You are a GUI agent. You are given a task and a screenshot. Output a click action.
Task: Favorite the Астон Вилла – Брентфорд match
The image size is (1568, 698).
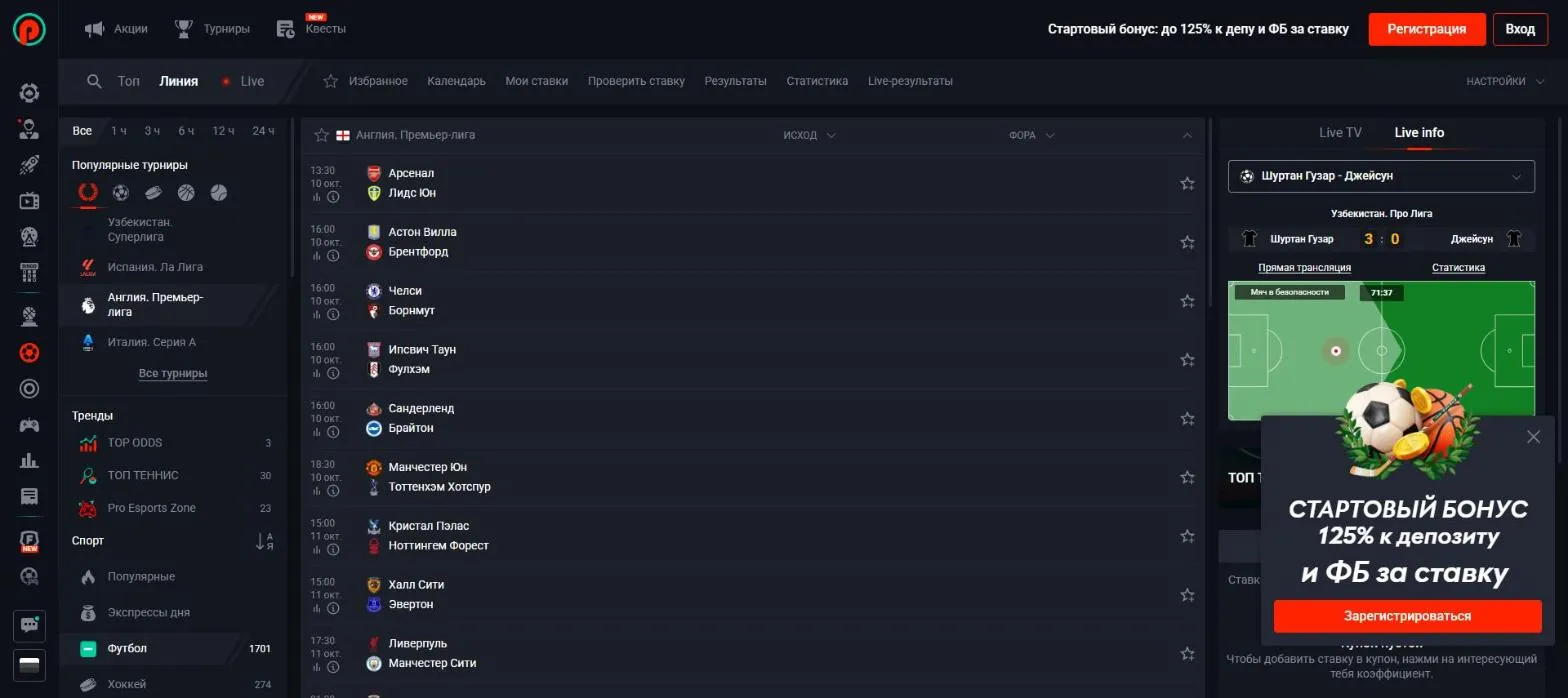[x=1187, y=242]
